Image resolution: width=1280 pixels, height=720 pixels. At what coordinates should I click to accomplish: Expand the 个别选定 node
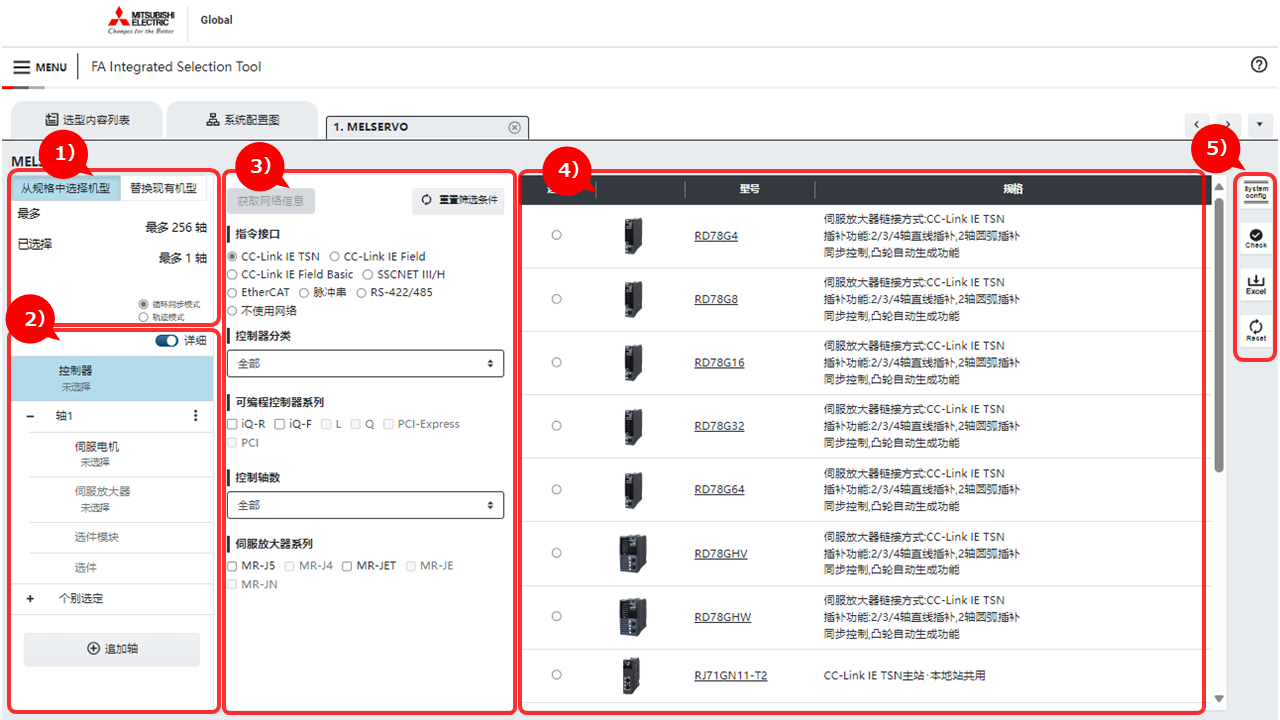[30, 598]
